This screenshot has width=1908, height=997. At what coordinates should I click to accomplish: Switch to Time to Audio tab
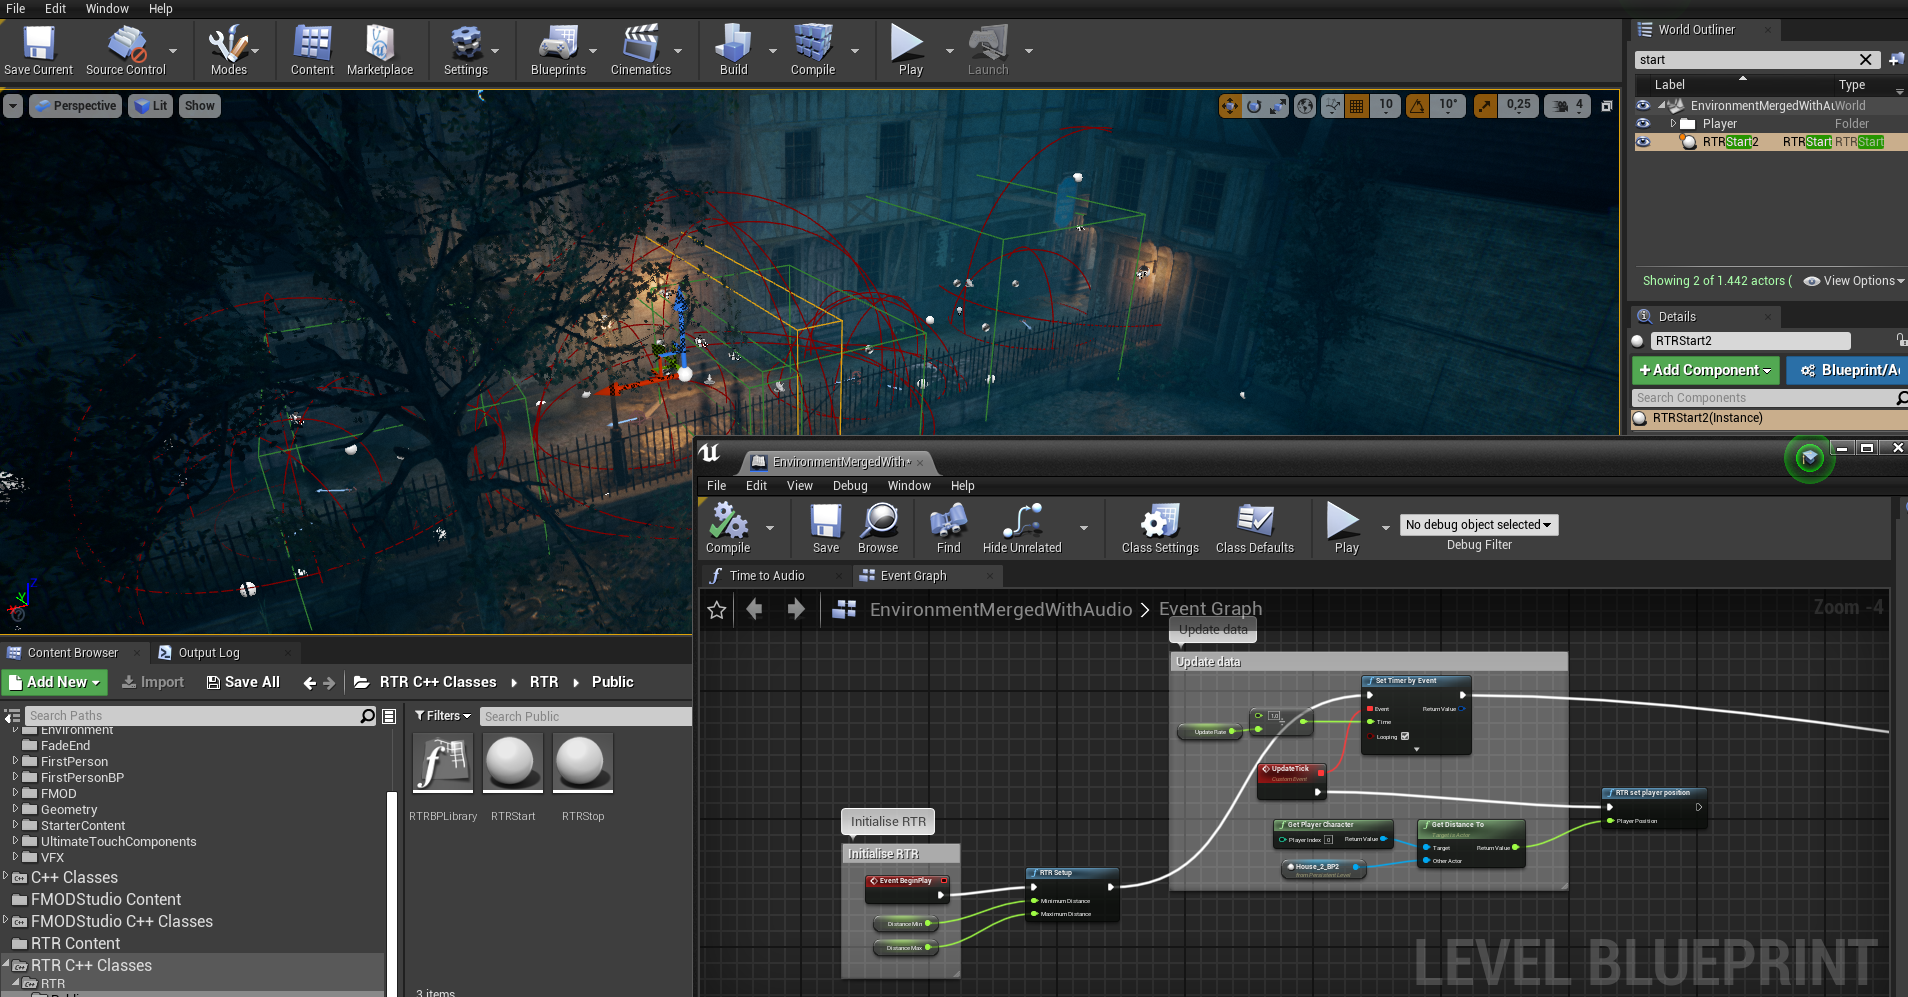coord(767,576)
